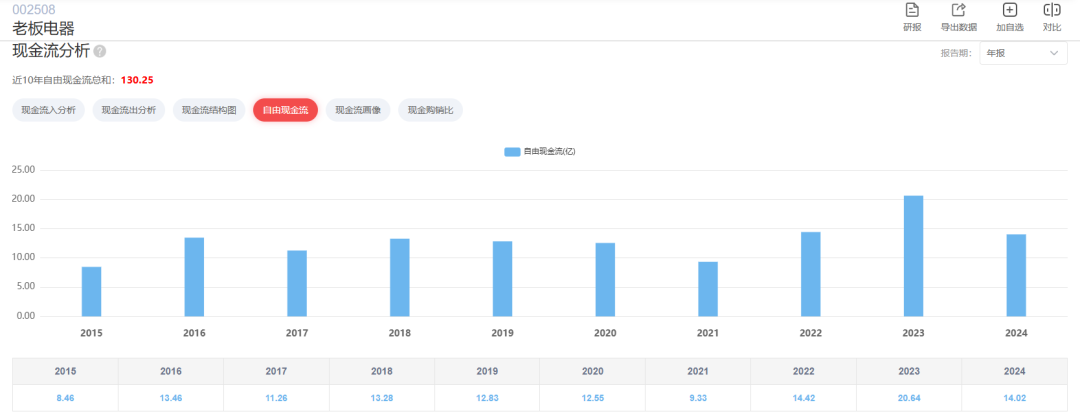Image resolution: width=1080 pixels, height=416 pixels.
Task: Switch to 现金购销比 tab
Action: (x=430, y=110)
